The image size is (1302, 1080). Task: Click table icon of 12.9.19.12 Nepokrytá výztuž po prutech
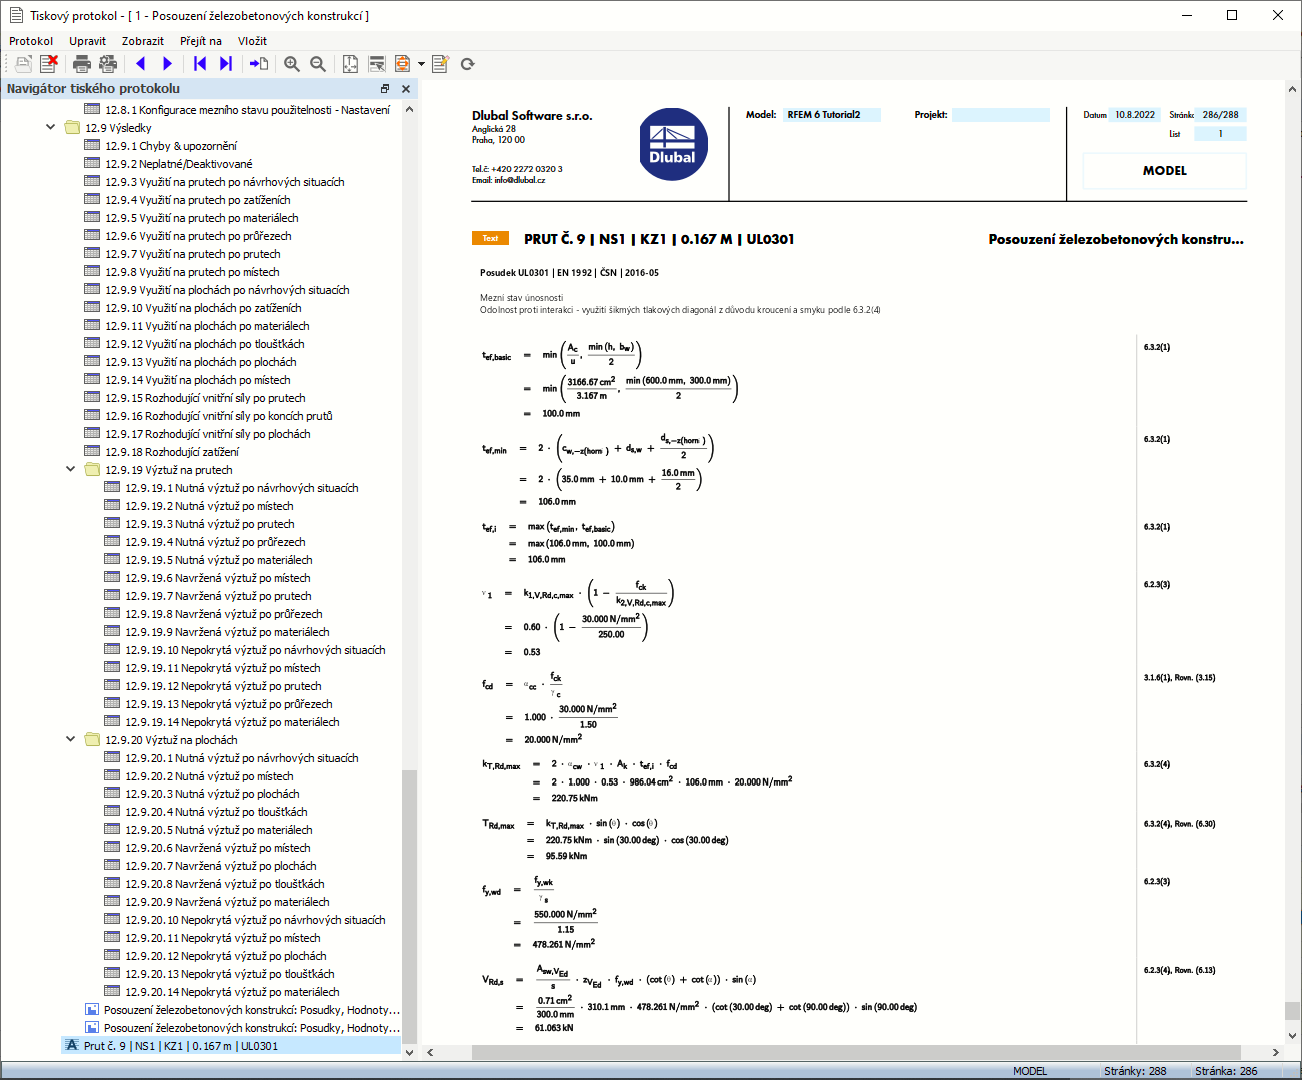113,685
